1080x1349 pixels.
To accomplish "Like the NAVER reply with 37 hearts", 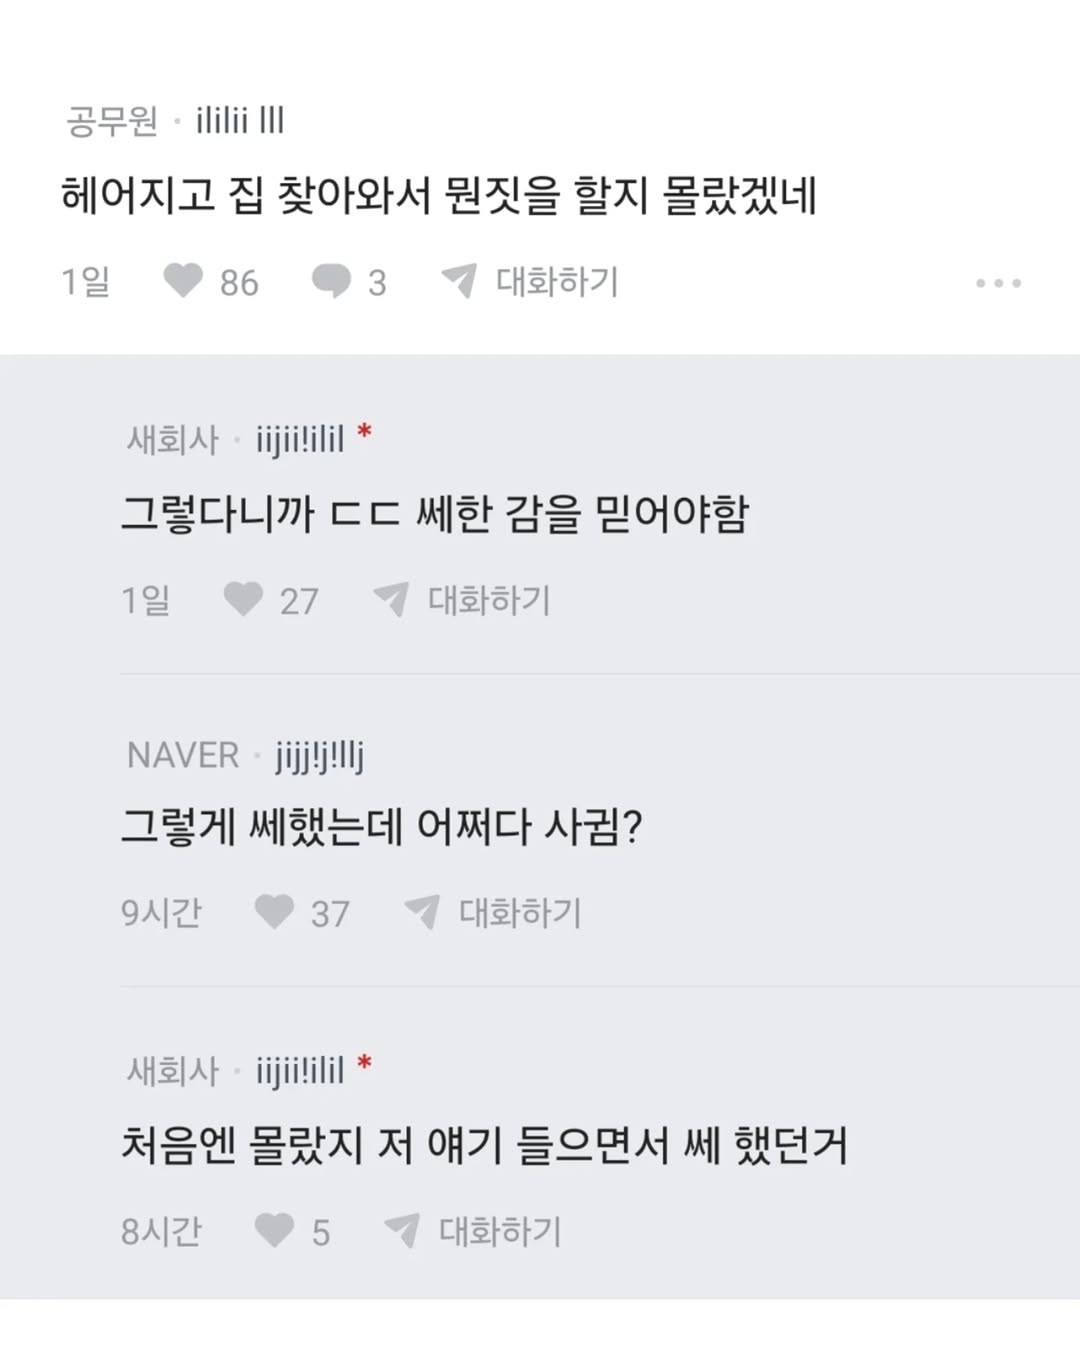I will (274, 912).
